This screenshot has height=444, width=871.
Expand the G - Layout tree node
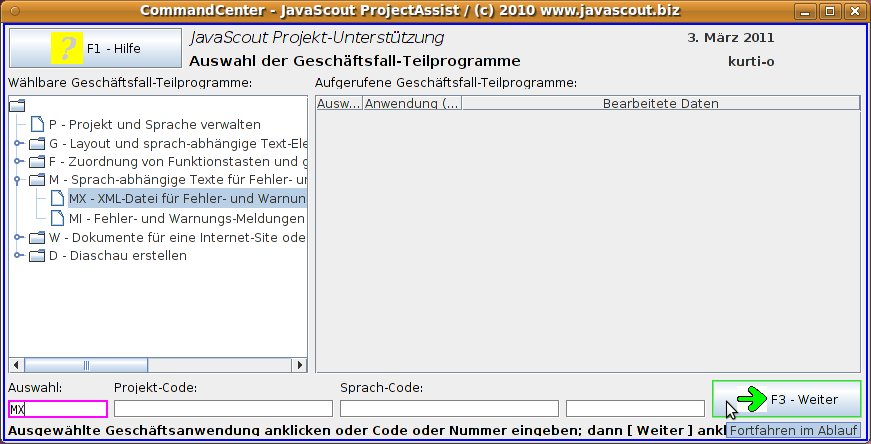17,144
